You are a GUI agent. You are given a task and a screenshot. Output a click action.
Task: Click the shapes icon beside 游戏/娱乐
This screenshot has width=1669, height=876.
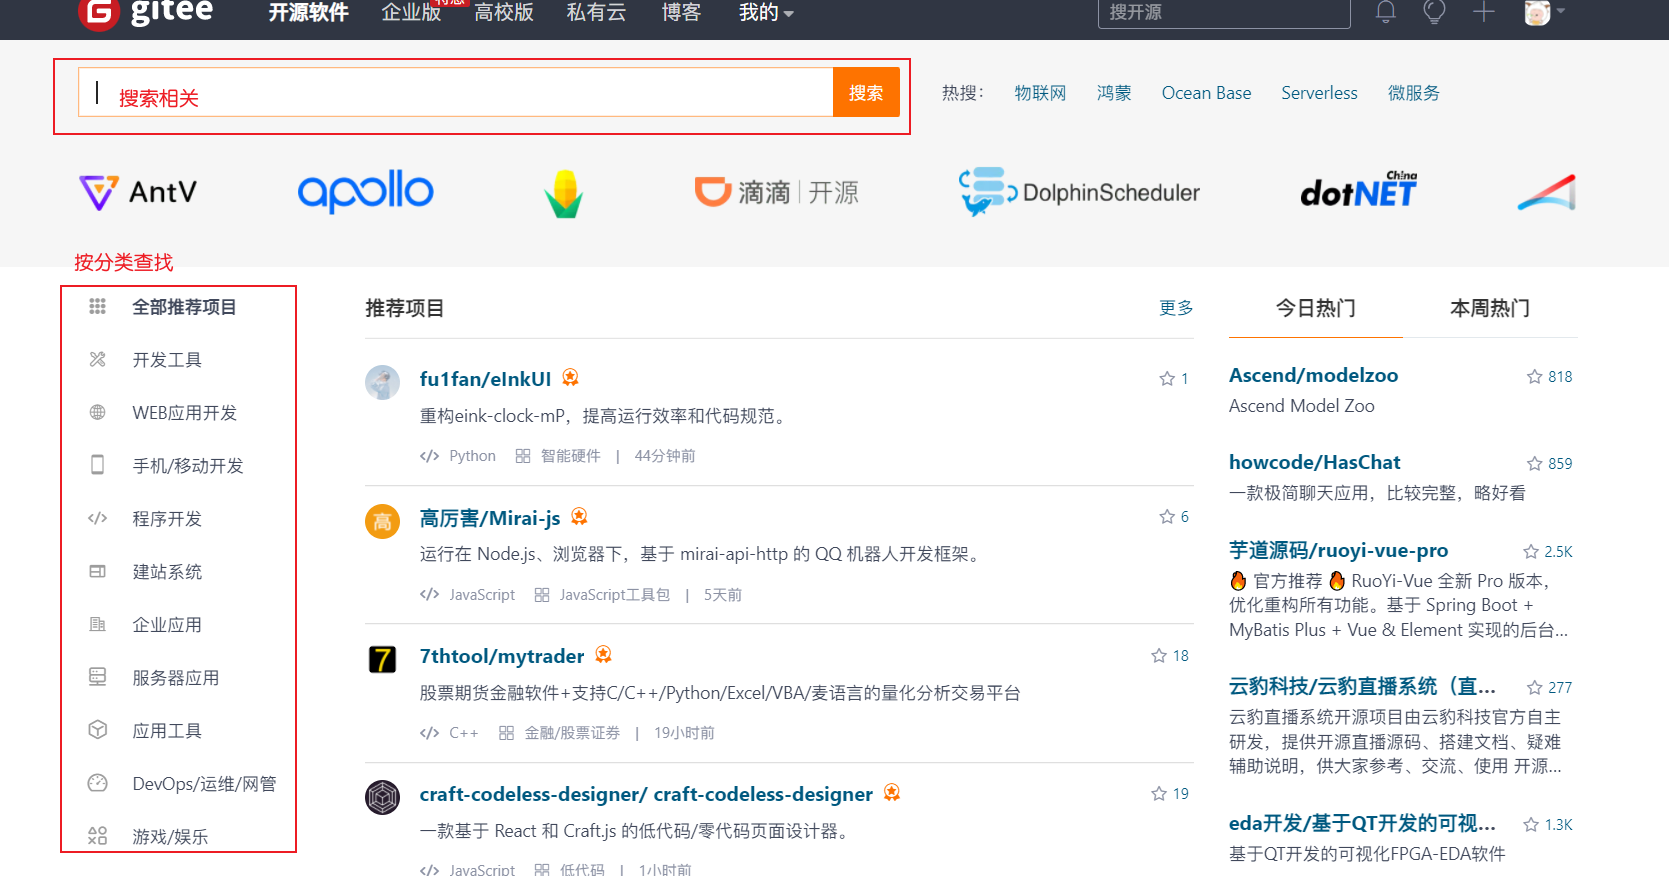tap(97, 836)
